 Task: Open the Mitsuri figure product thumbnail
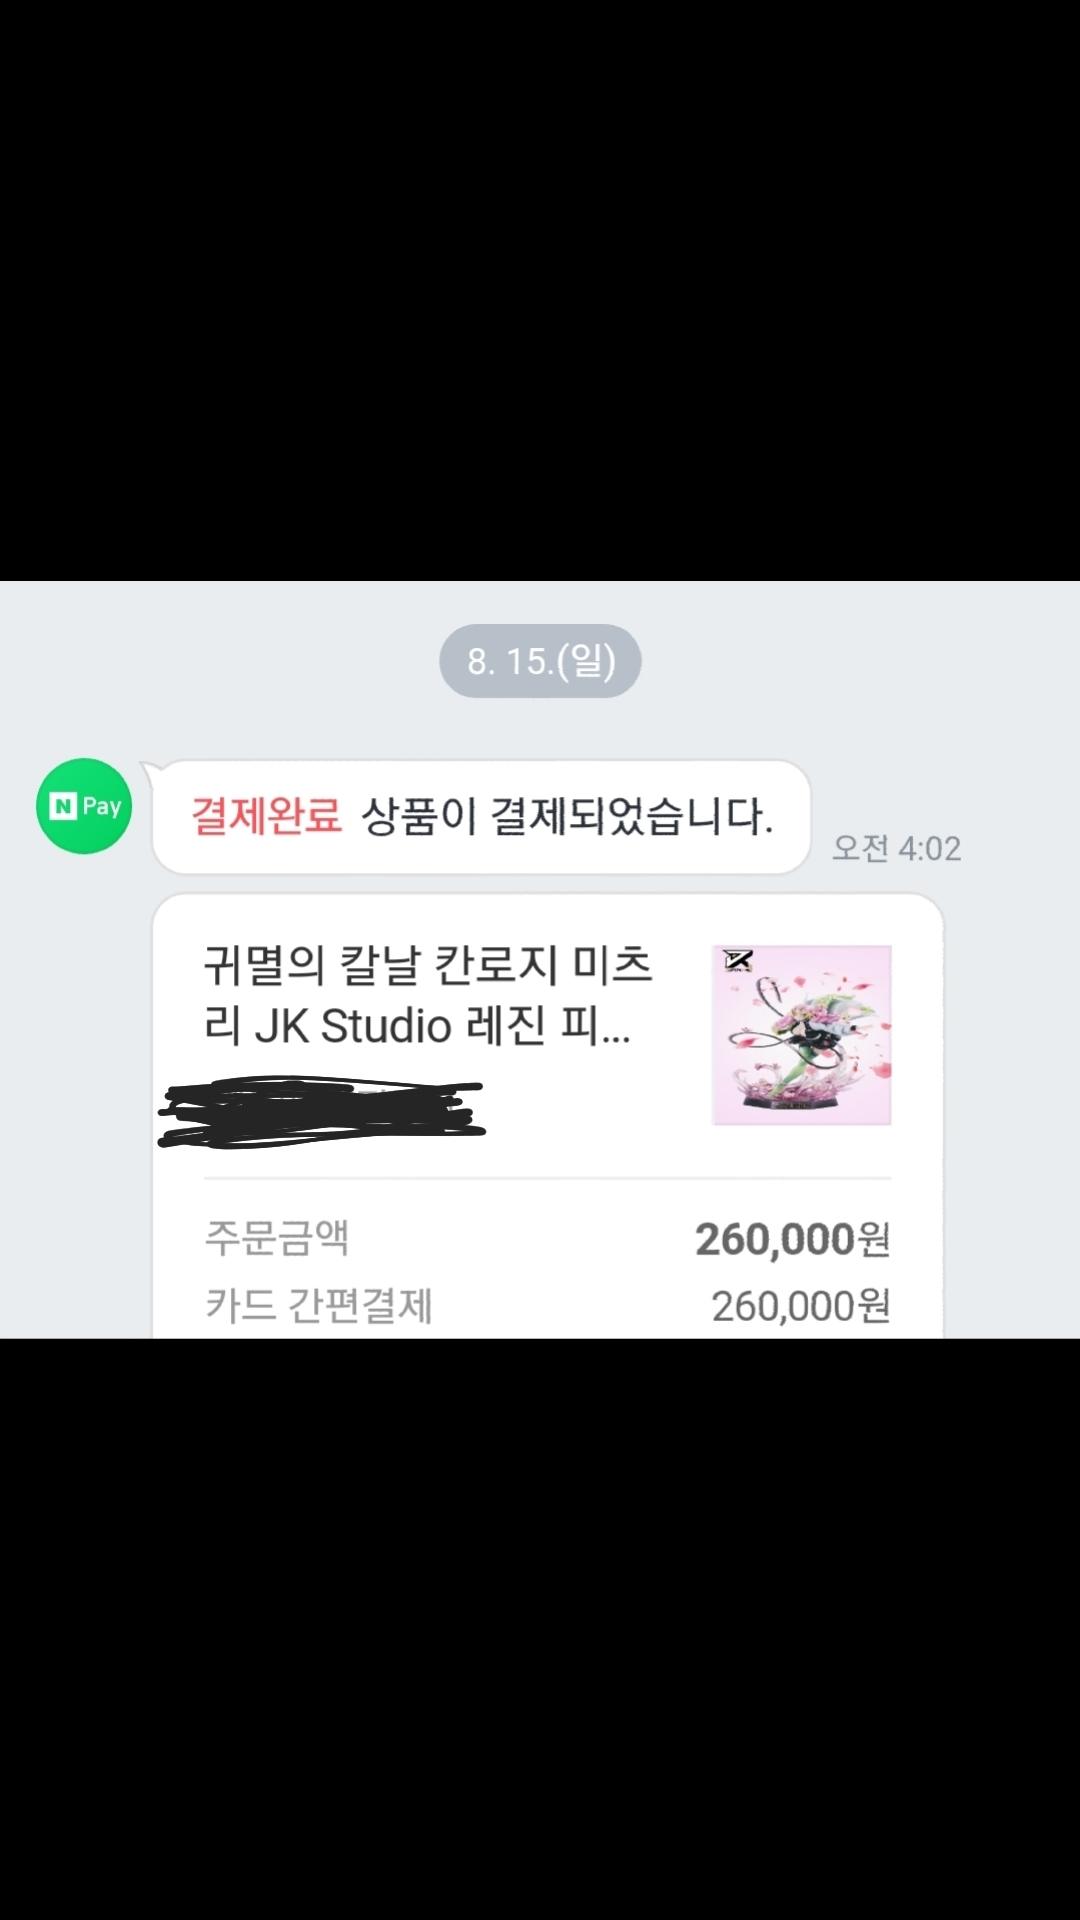pyautogui.click(x=801, y=1035)
